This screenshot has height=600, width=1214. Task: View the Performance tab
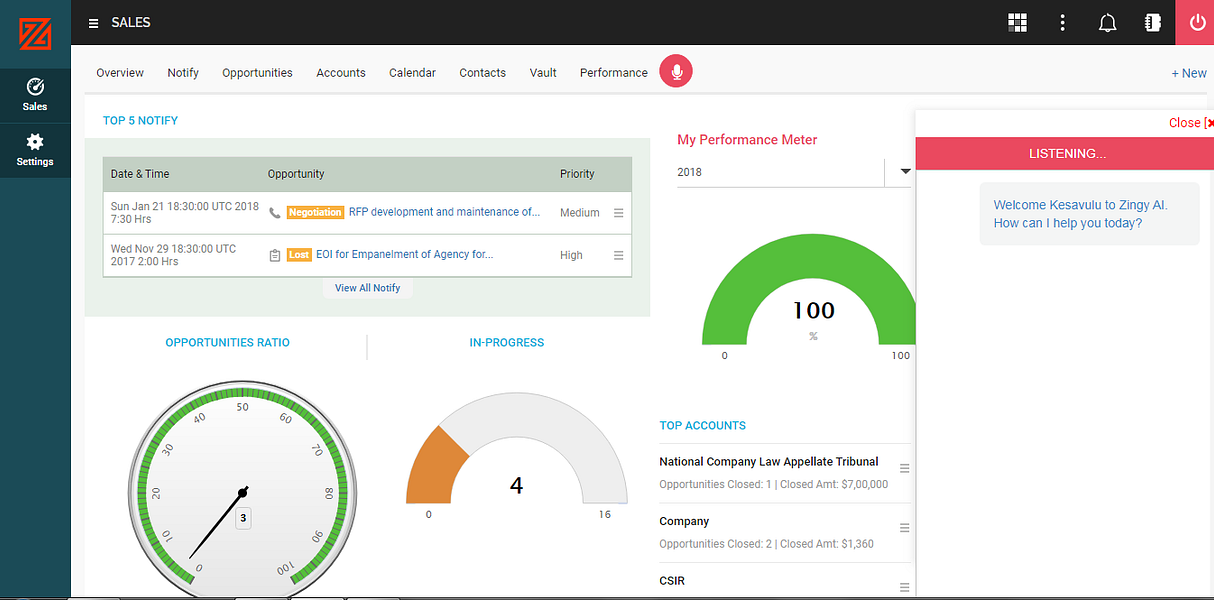(614, 73)
